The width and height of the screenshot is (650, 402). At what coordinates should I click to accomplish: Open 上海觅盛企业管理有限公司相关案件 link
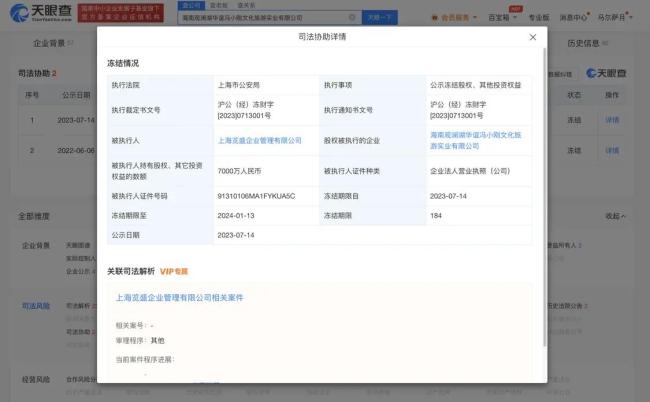point(179,298)
